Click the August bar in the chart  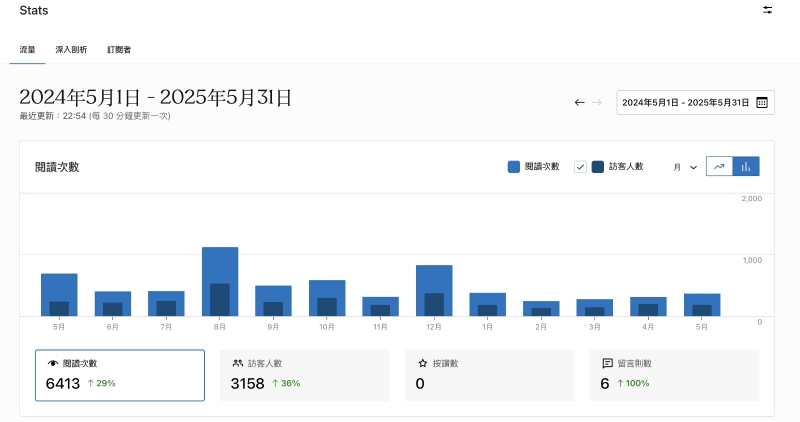[x=220, y=281]
